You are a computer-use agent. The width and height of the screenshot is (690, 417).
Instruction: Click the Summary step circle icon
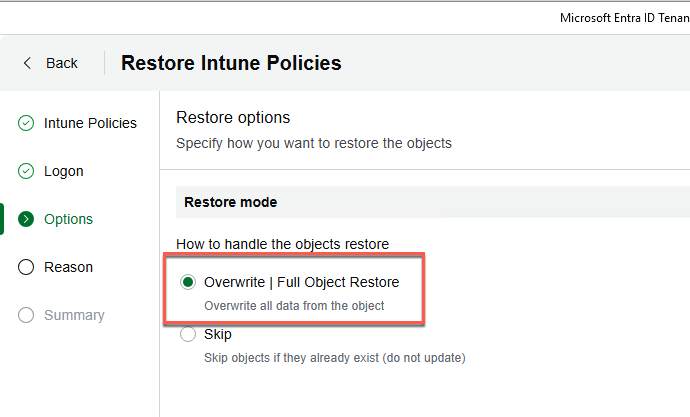click(26, 315)
